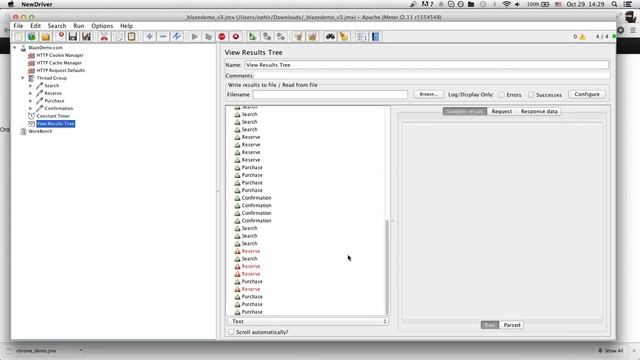Click the Start no pauses icon
Image resolution: width=640 pixels, height=360 pixels.
tap(208, 37)
